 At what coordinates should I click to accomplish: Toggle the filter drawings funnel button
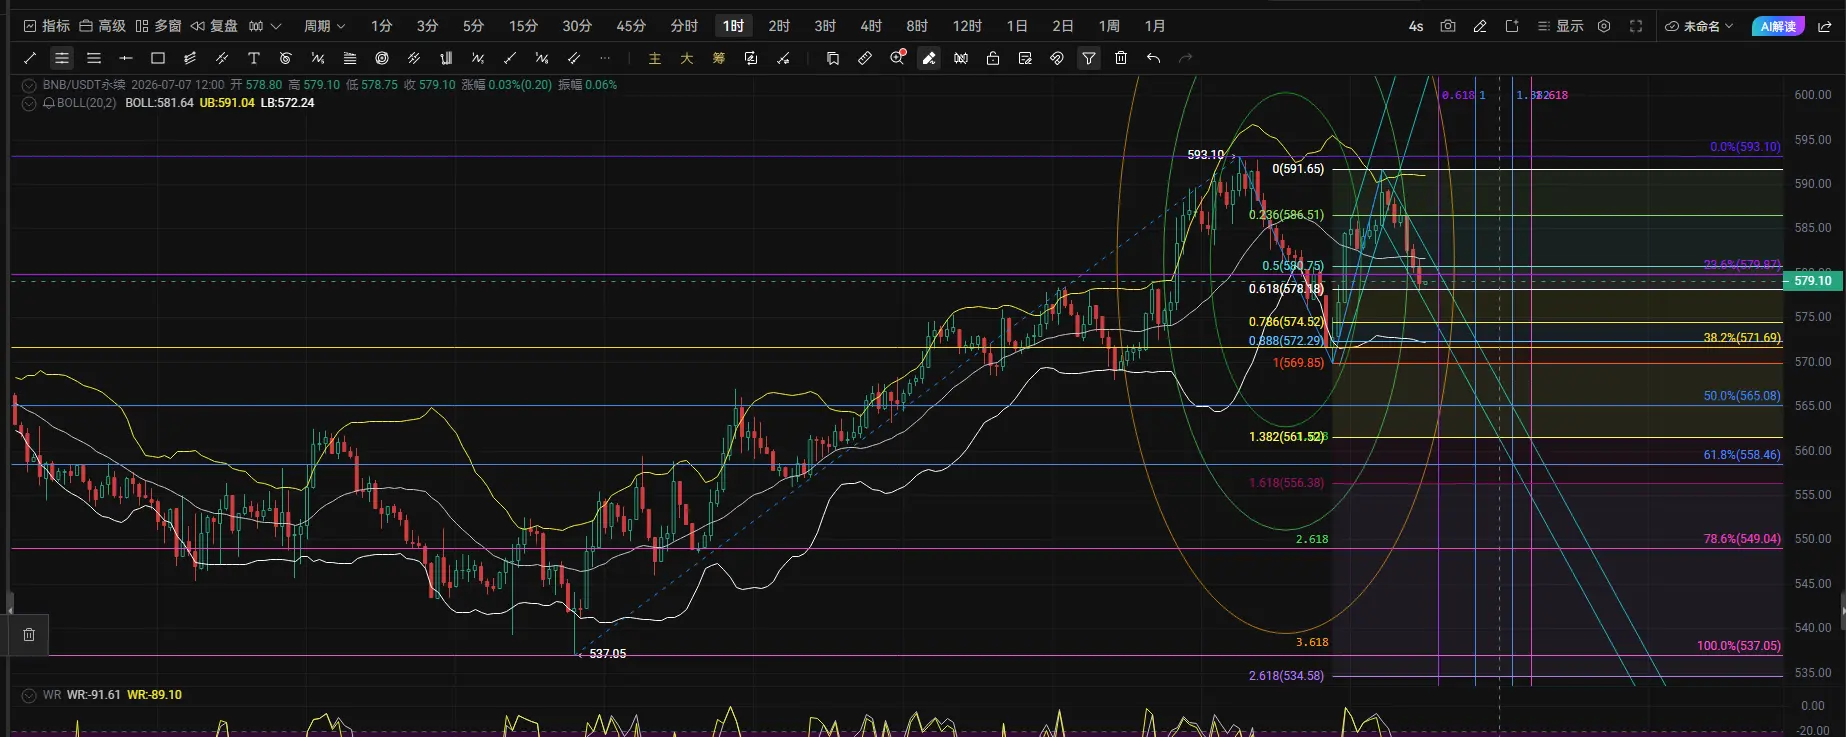coord(1089,58)
